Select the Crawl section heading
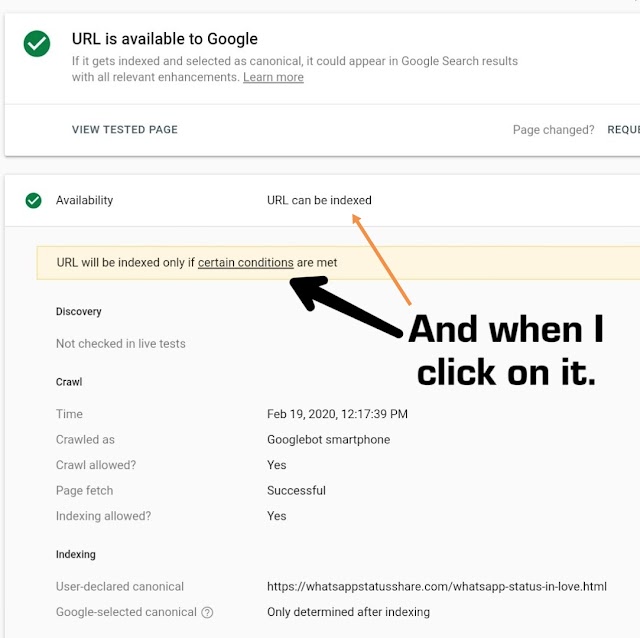This screenshot has width=640, height=638. coord(69,382)
